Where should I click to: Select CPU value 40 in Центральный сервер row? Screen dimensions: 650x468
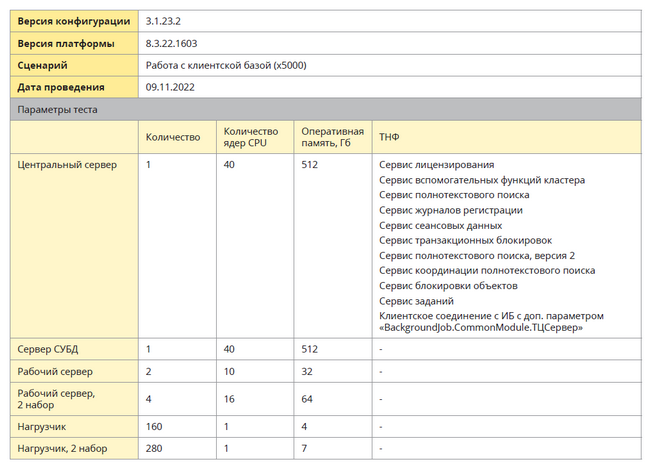[229, 165]
